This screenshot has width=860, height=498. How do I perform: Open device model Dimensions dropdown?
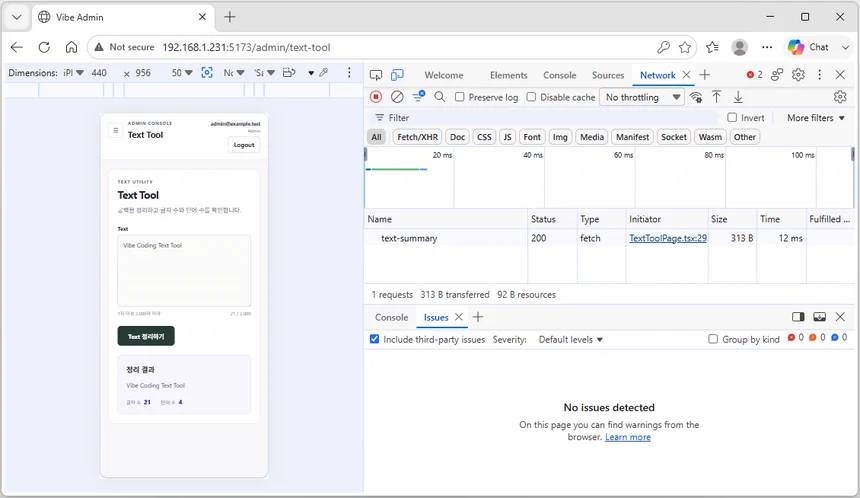tap(73, 72)
